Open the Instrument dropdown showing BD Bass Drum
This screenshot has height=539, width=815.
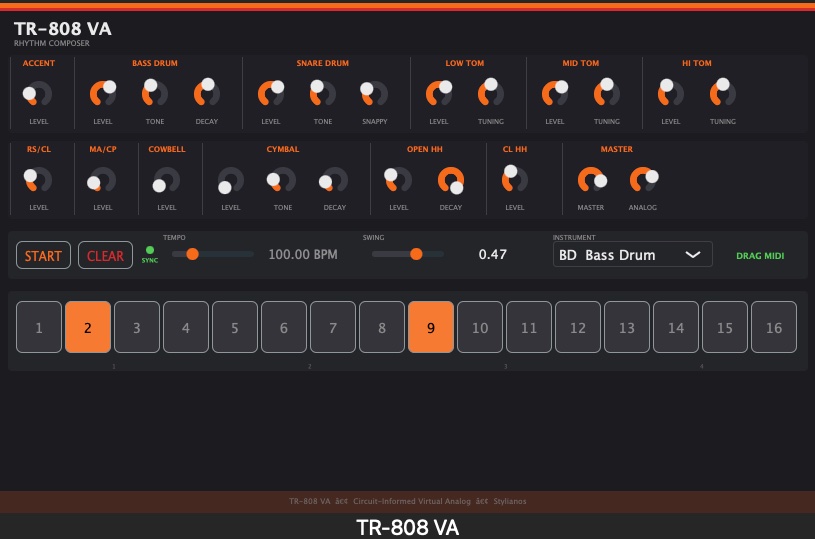[x=633, y=255]
